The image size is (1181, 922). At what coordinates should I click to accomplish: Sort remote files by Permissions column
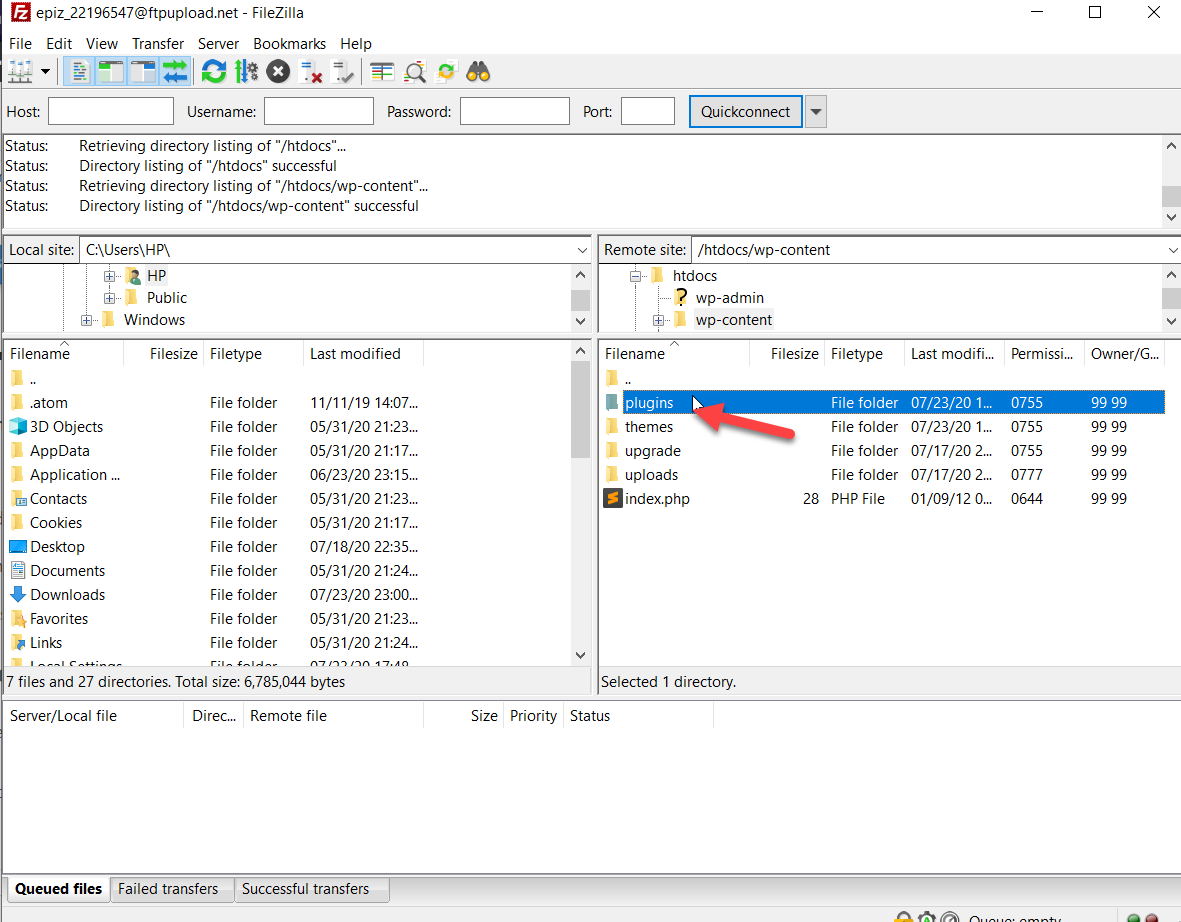(1044, 354)
